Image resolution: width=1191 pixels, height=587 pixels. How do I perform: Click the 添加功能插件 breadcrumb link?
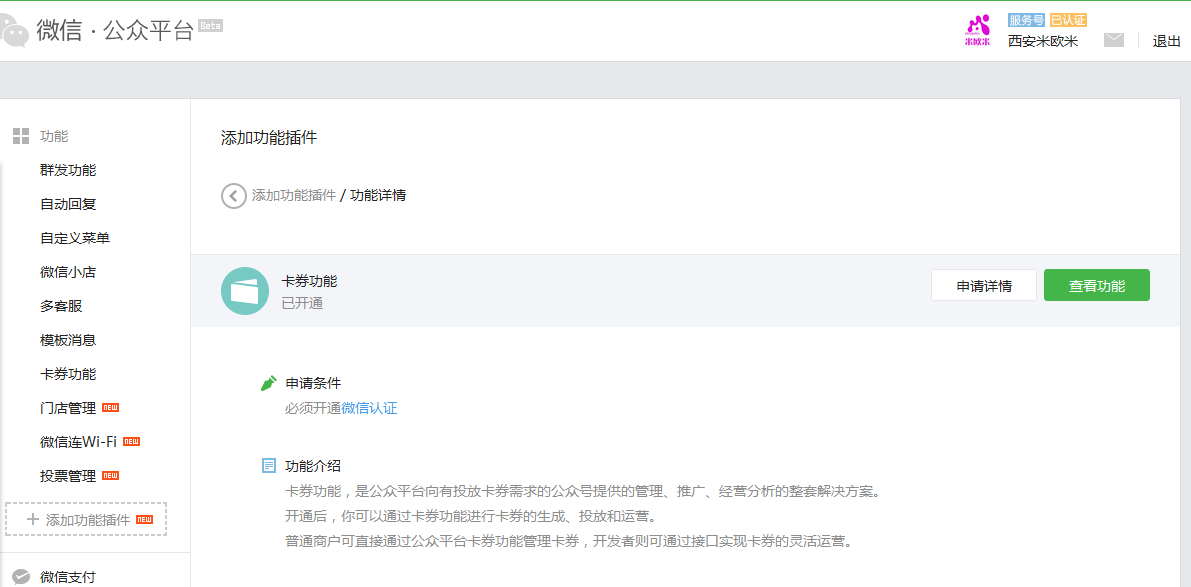point(294,195)
